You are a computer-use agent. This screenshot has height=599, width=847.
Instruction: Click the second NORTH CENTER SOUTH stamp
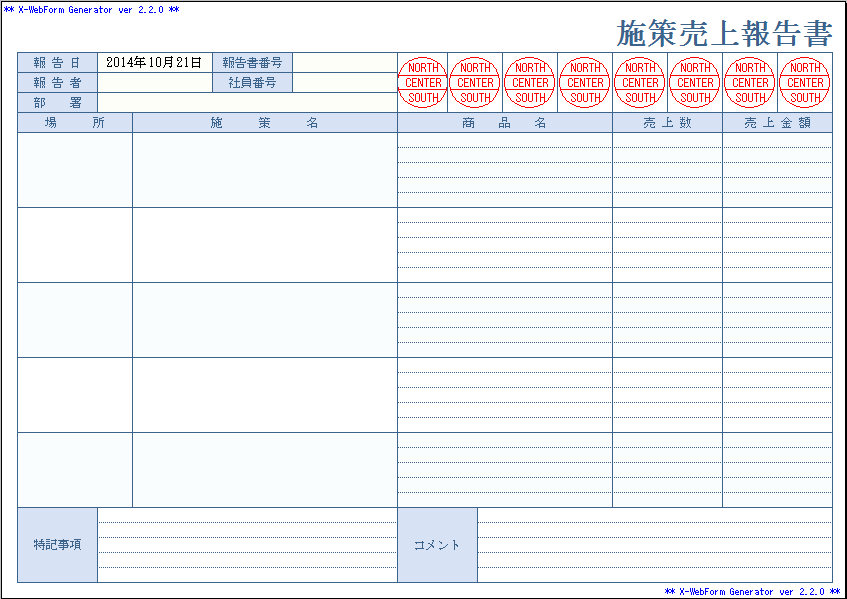click(x=475, y=82)
